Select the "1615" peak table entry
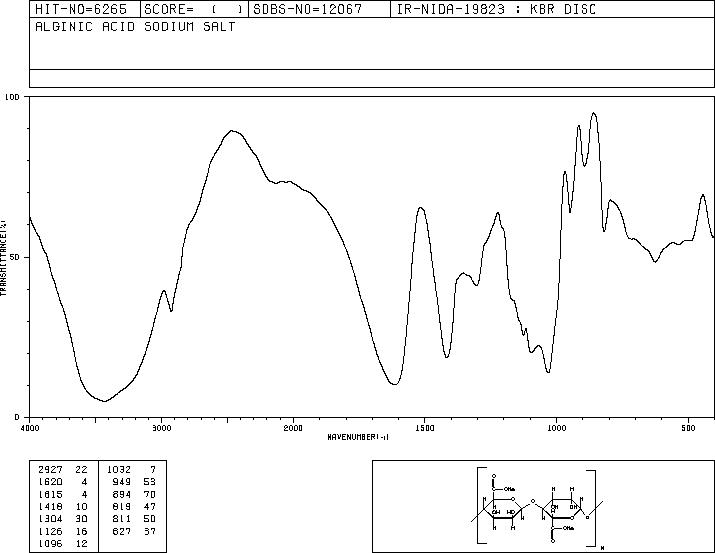Image resolution: width=715 pixels, height=553 pixels. [50, 494]
